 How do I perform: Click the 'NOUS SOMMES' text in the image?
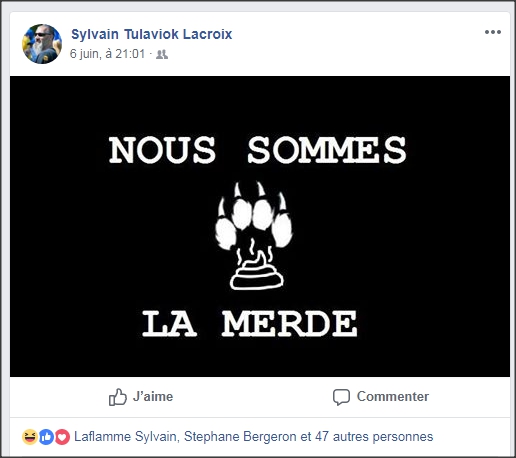click(x=257, y=150)
